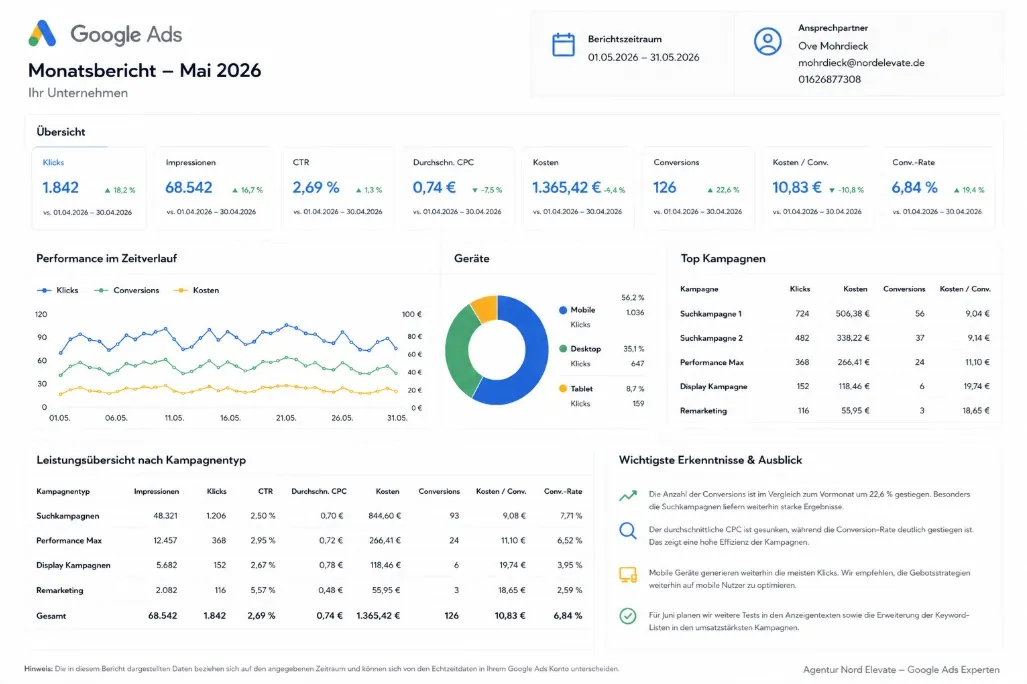
Task: Click the contact person avatar icon
Action: tap(767, 41)
